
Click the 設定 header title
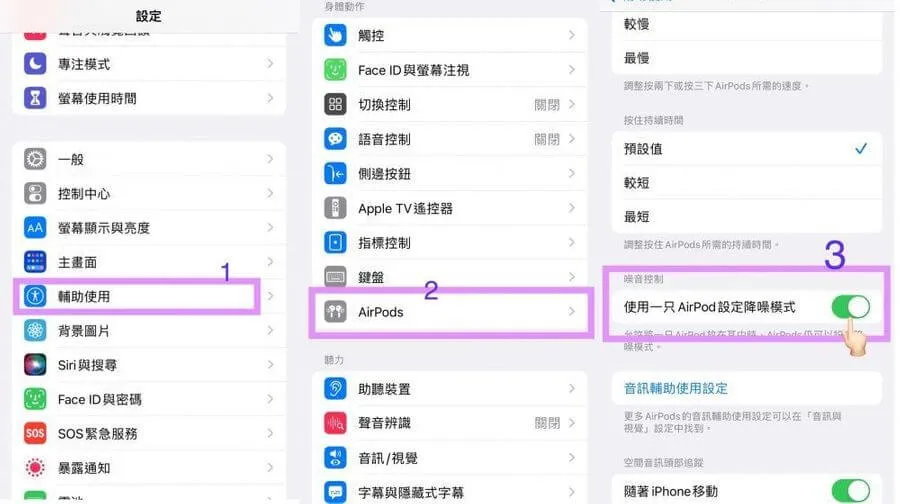[x=149, y=16]
